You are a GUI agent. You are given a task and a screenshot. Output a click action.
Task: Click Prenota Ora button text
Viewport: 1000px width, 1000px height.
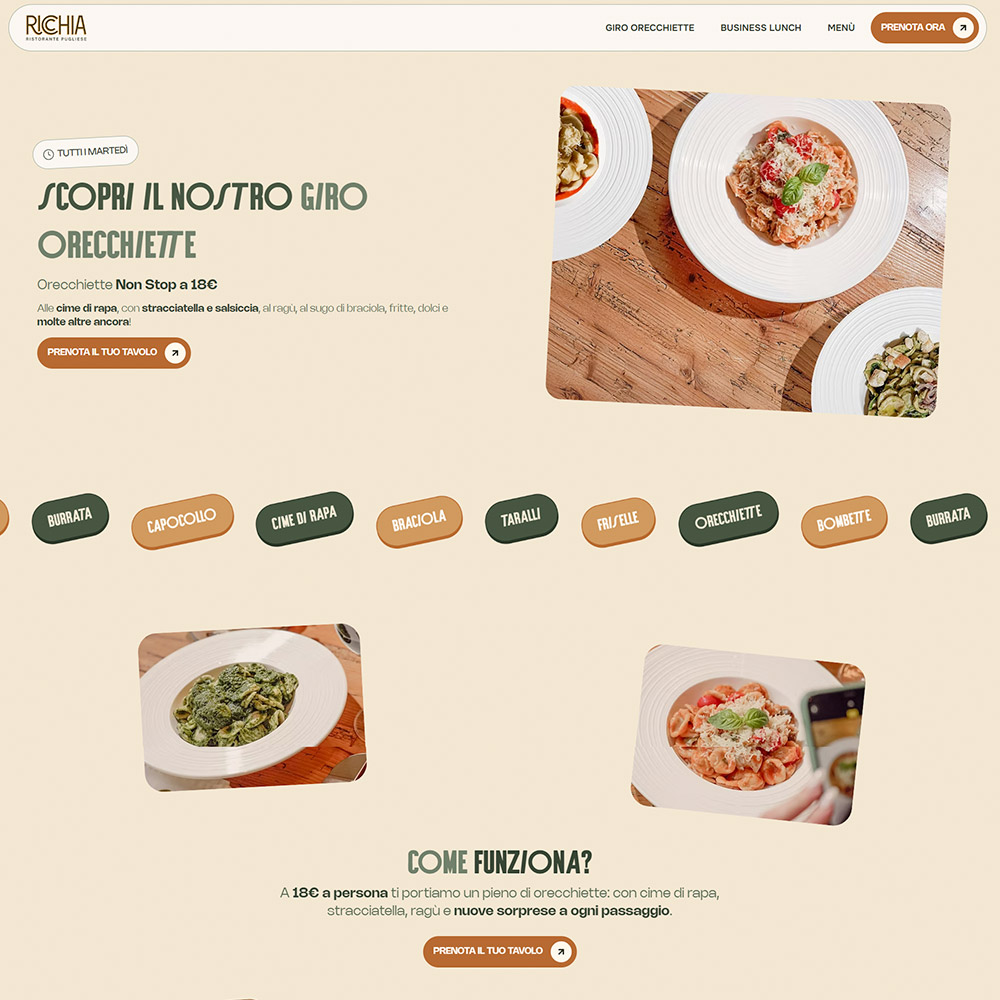point(913,27)
